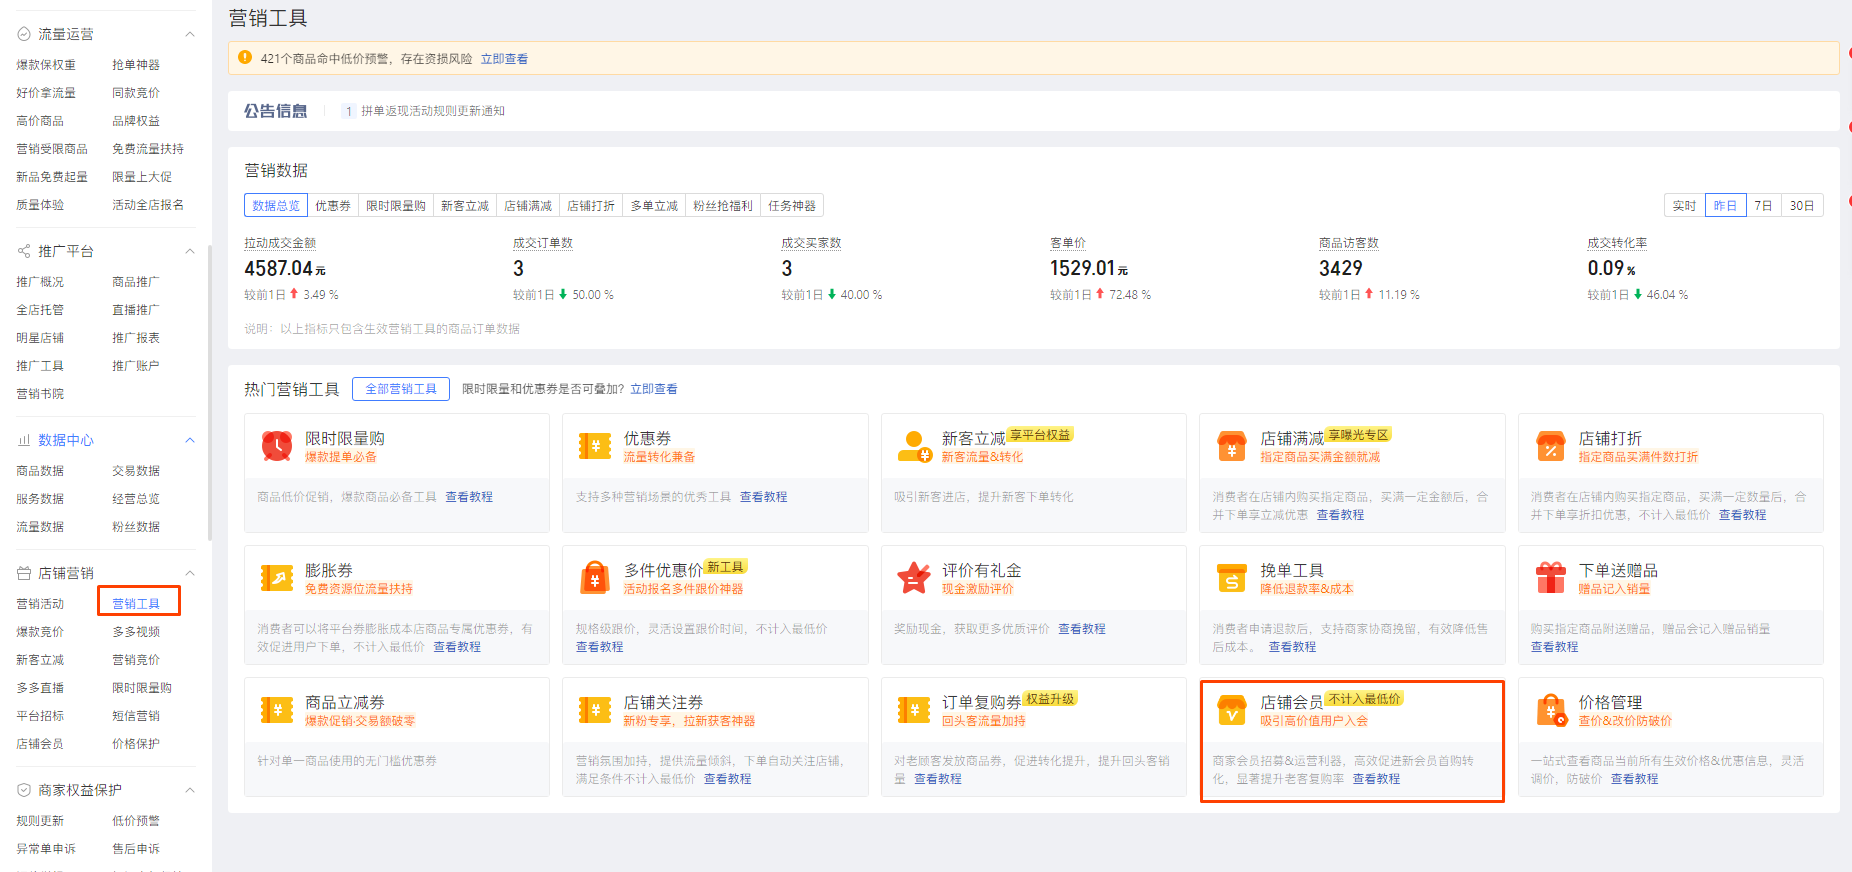Click the 店铺满减 shop icon
The image size is (1852, 872).
click(1232, 446)
